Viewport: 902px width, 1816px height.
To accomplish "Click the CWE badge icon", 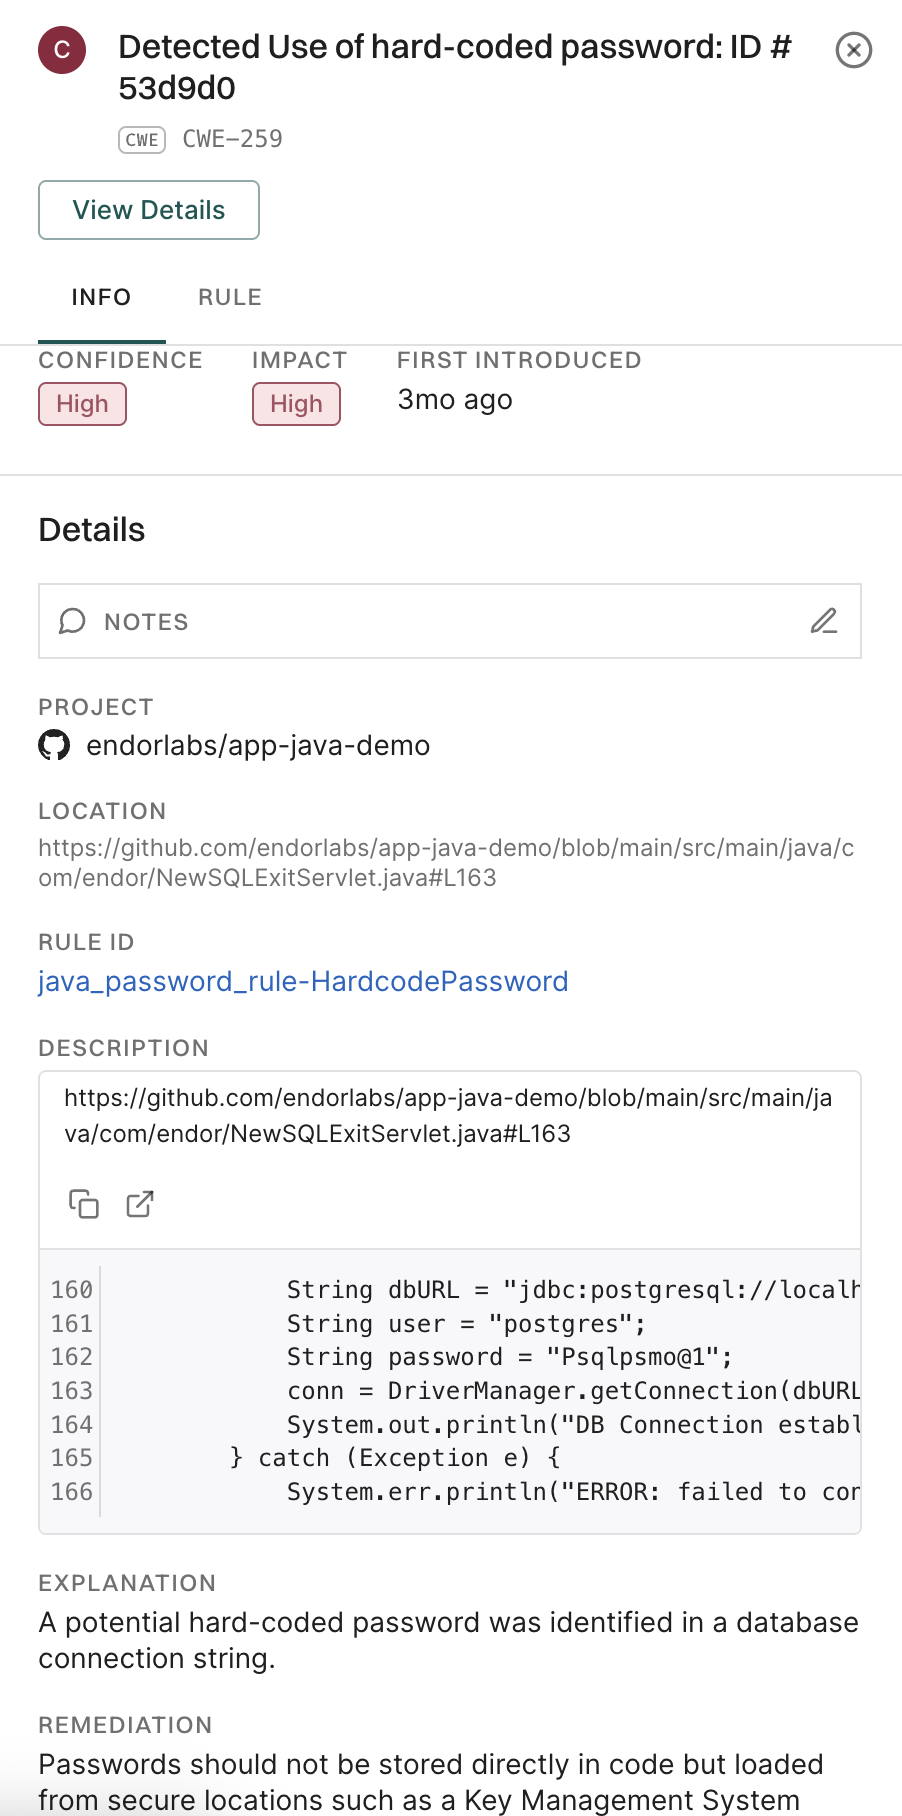I will click(142, 139).
